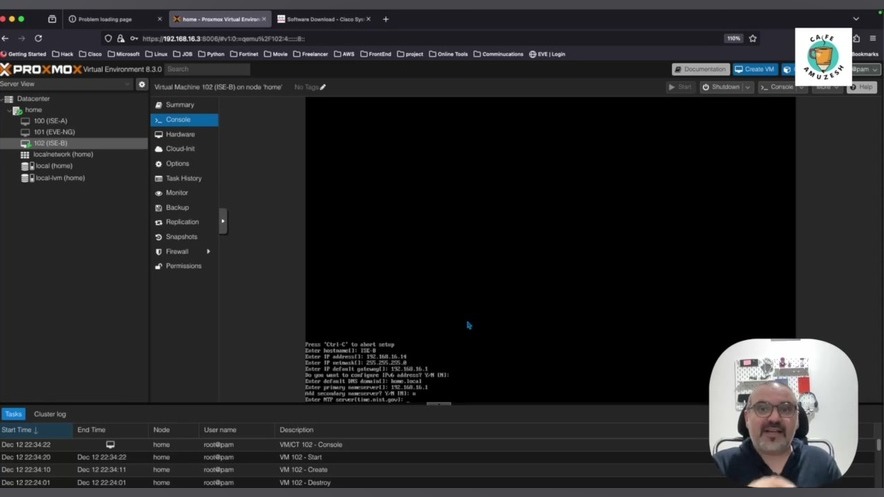Image resolution: width=884 pixels, height=497 pixels.
Task: Open a new browser tab
Action: click(x=386, y=19)
